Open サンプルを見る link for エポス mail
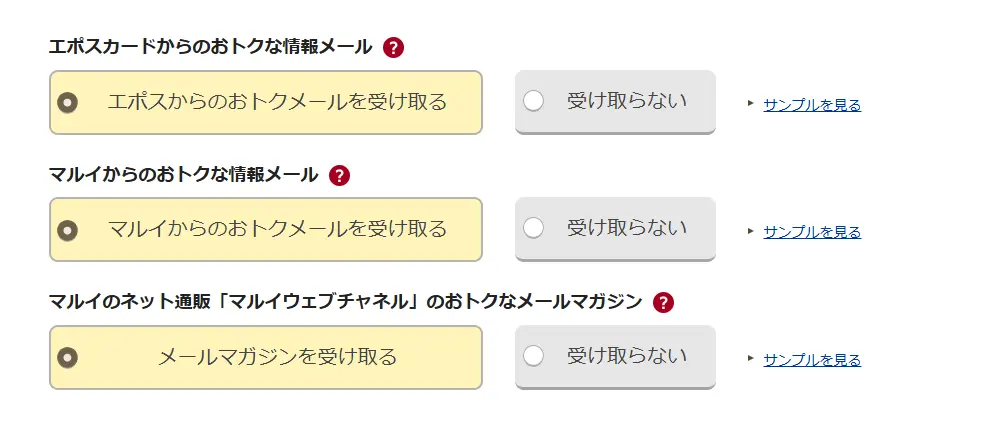The image size is (1000, 430). pyautogui.click(x=812, y=104)
